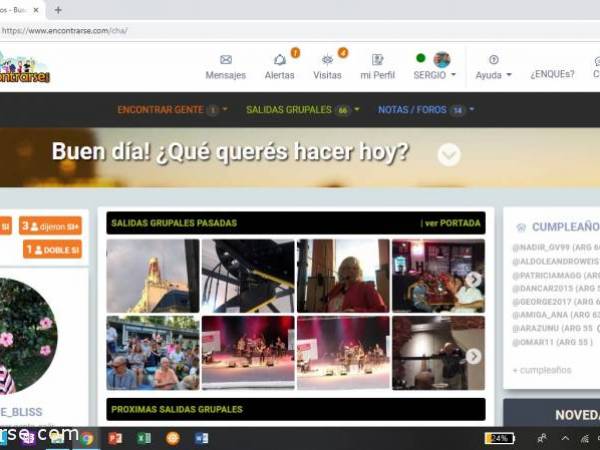The image size is (600, 450).
Task: Click the green online status dot
Action: click(x=421, y=58)
